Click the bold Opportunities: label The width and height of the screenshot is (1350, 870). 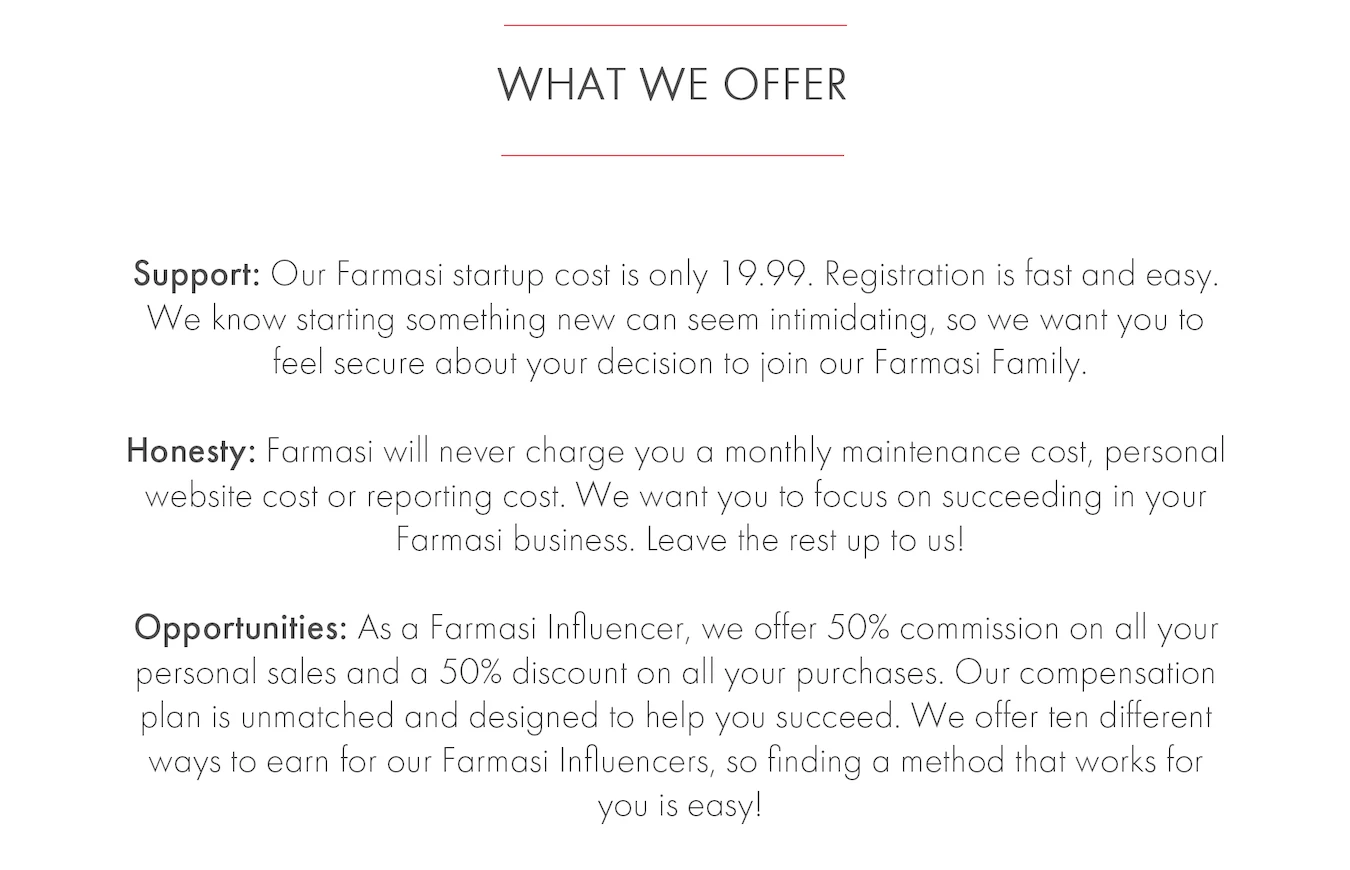click(241, 629)
